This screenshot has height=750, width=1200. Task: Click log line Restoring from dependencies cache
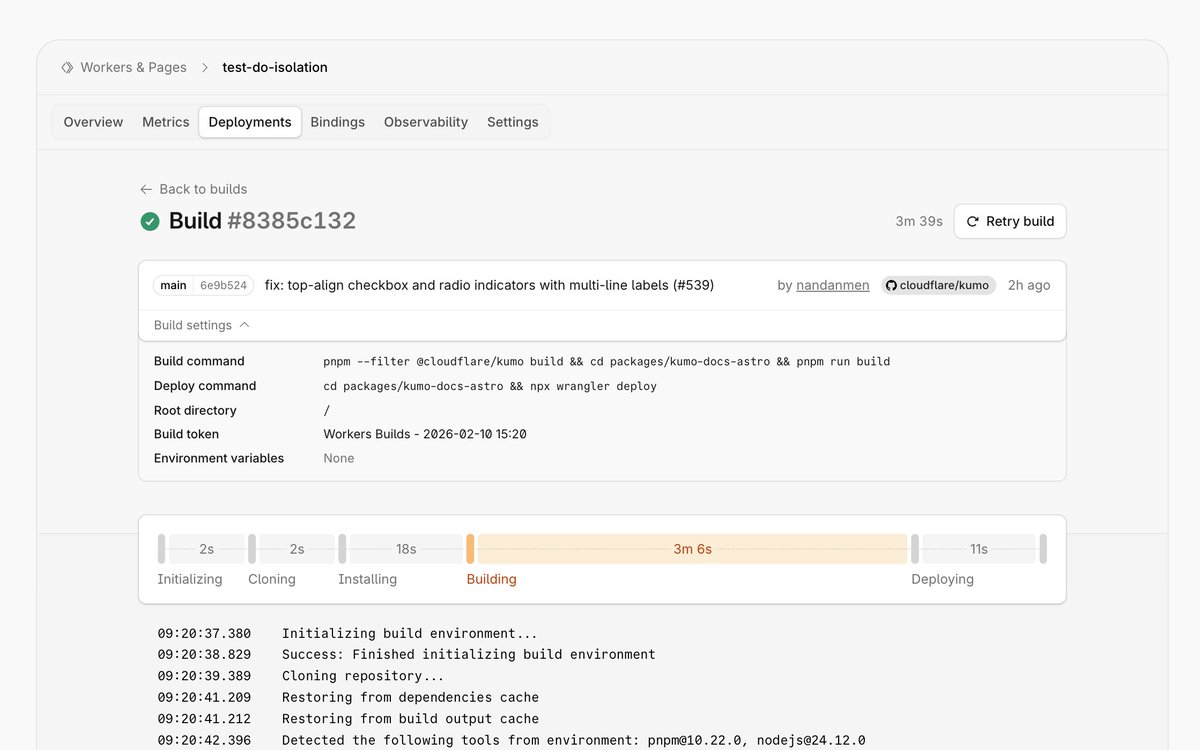click(410, 697)
